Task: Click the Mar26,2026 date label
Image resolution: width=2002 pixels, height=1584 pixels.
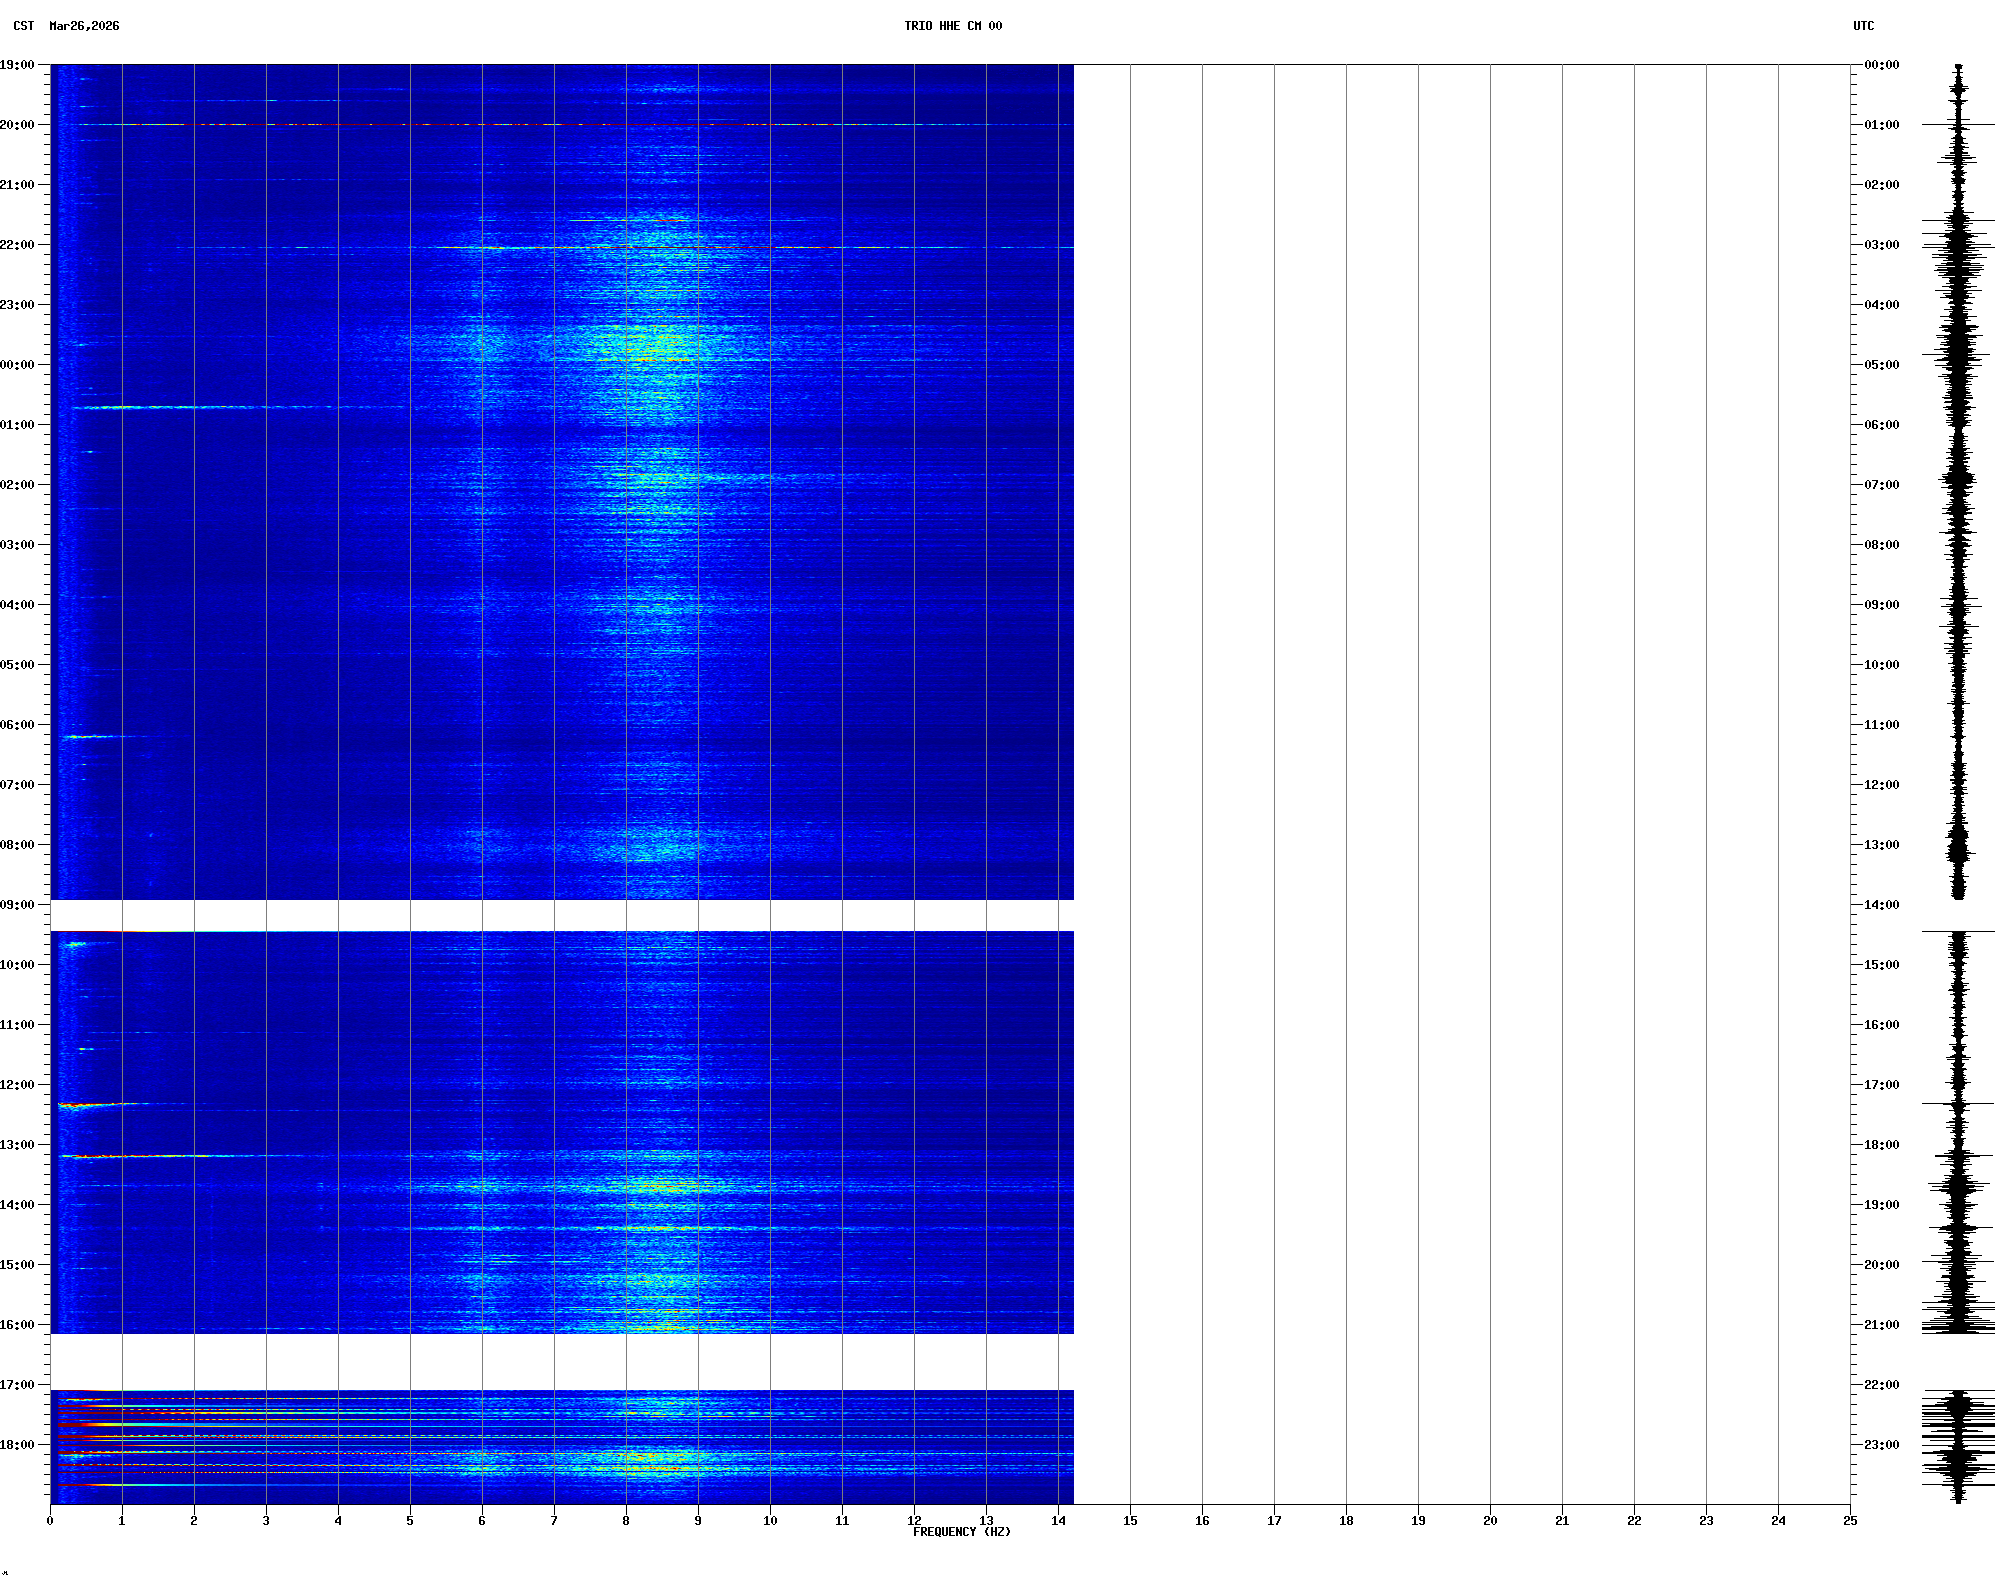Action: pos(84,26)
